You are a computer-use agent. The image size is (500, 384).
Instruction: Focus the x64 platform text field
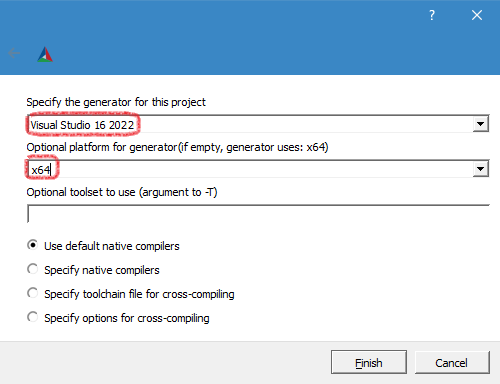coord(250,169)
